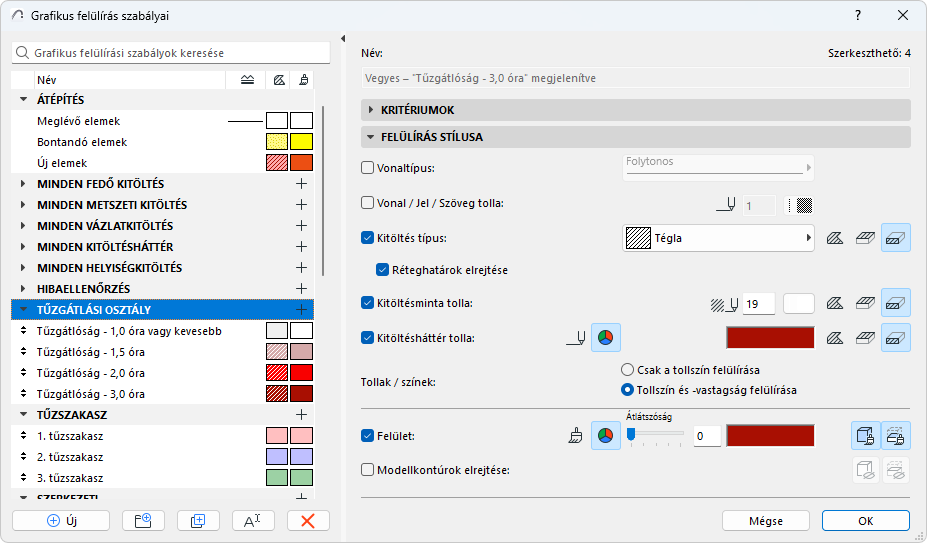
Task: Click Kitöltésminta tolla pen number field 19
Action: (x=759, y=303)
